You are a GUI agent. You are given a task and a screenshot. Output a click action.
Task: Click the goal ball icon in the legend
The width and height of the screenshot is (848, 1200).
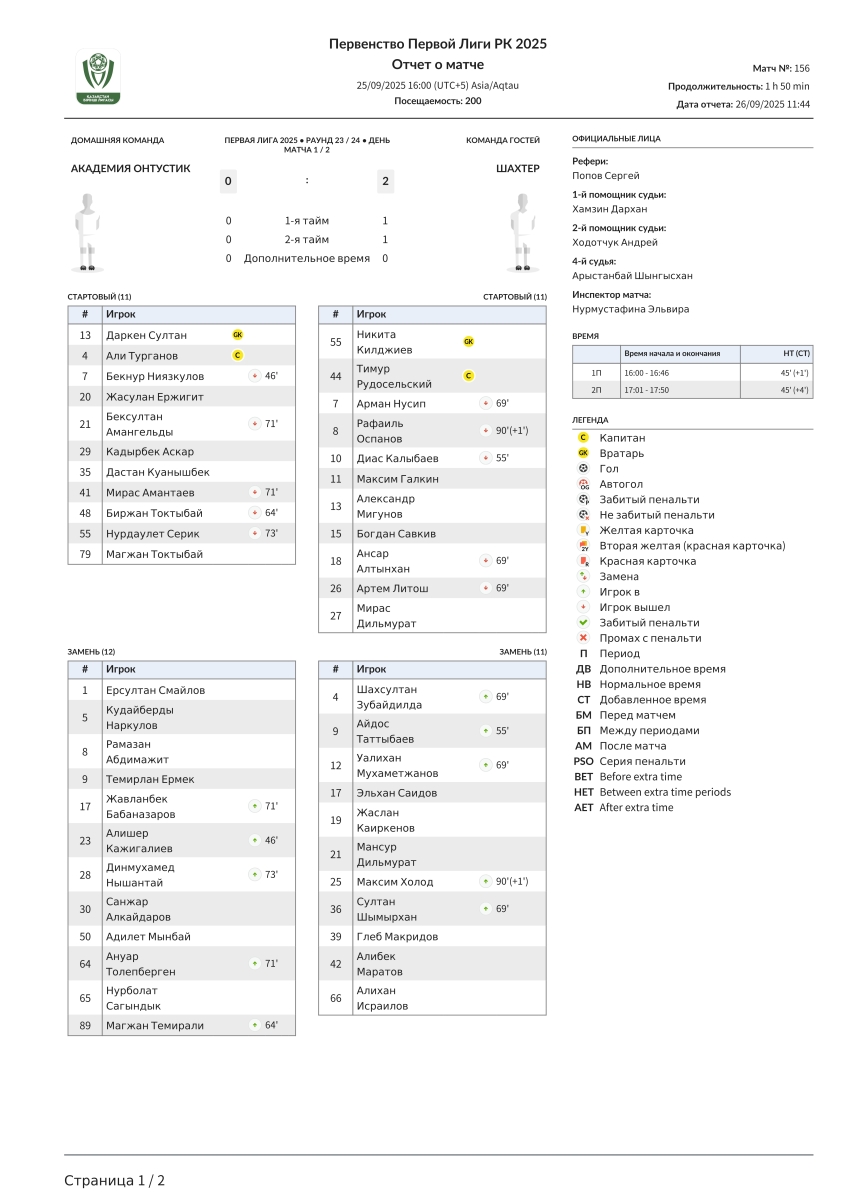click(583, 468)
